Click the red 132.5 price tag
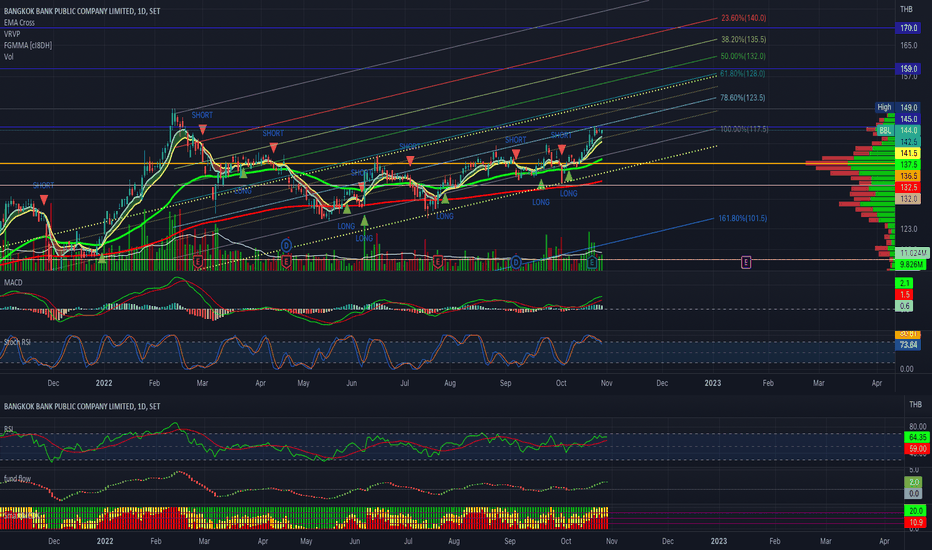This screenshot has width=932, height=550. pyautogui.click(x=908, y=187)
